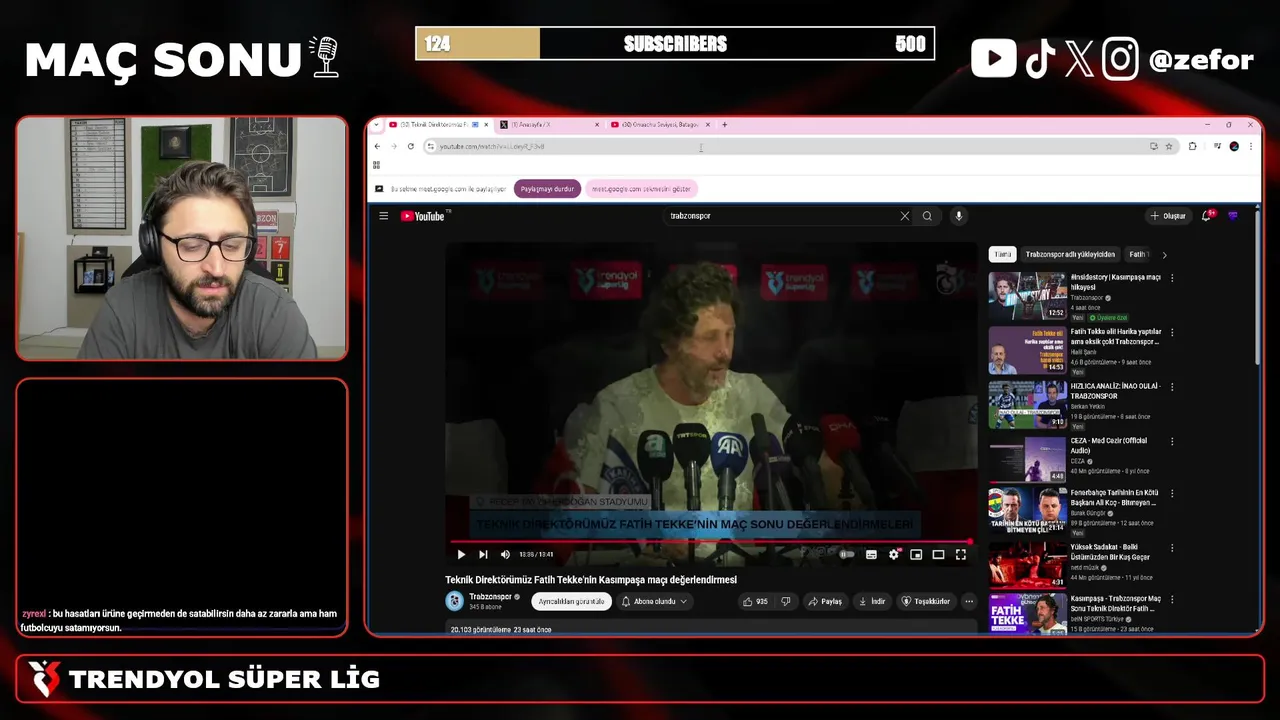Toggle the autoplay switch in the player

tap(847, 554)
